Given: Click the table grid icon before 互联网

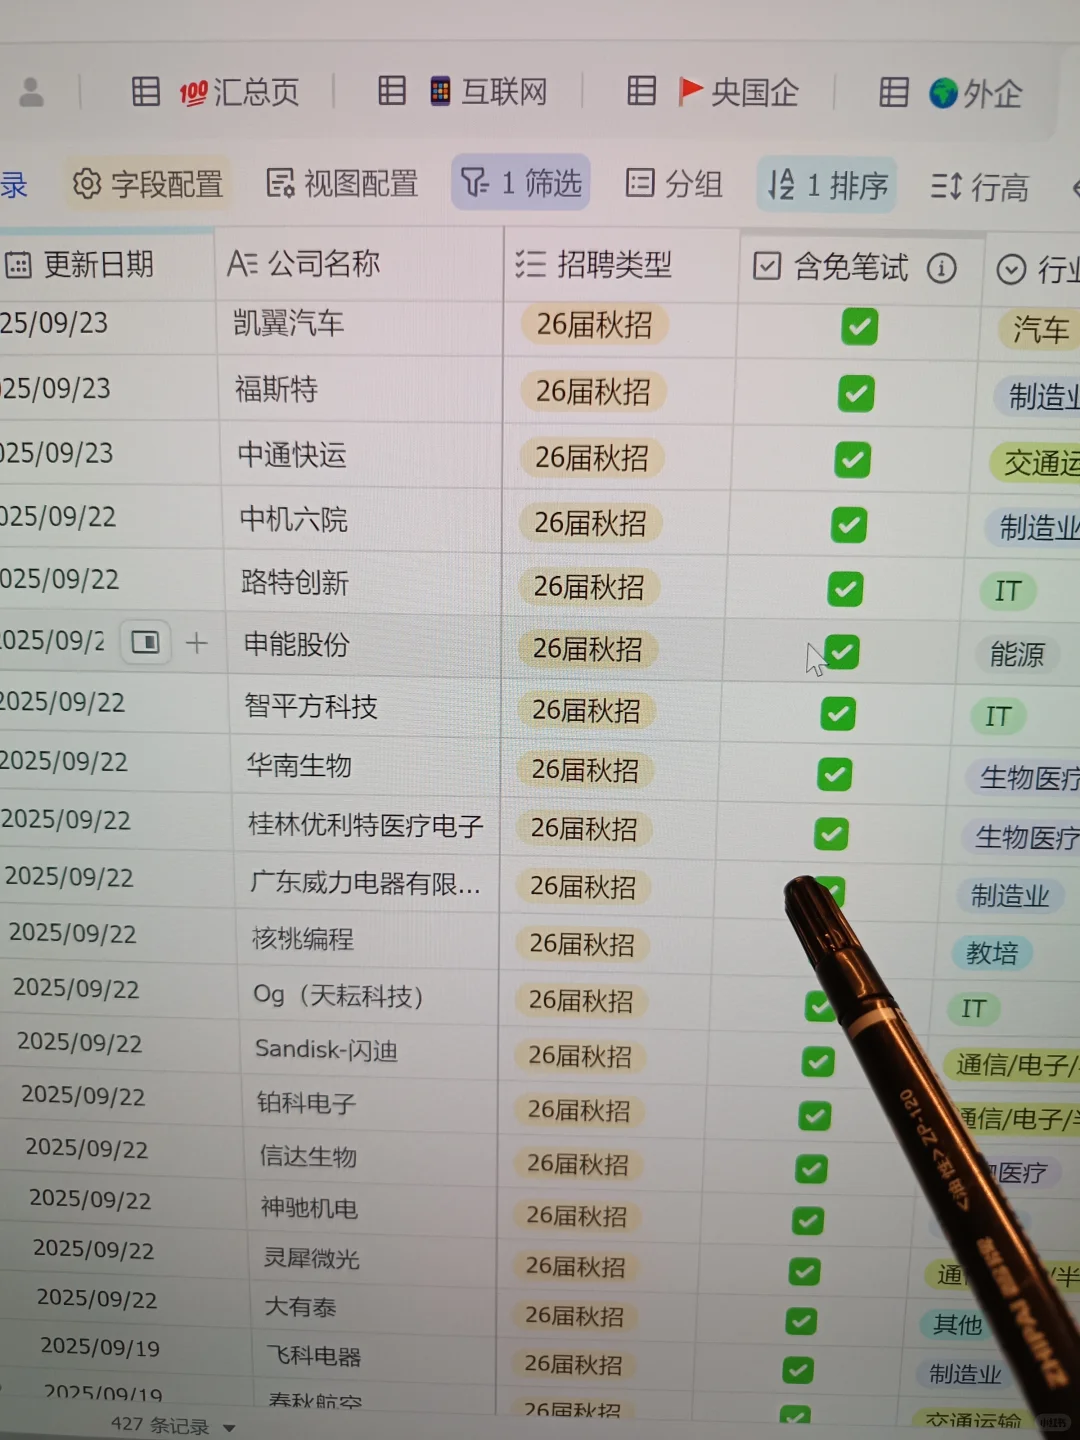Looking at the screenshot, I should click(392, 91).
